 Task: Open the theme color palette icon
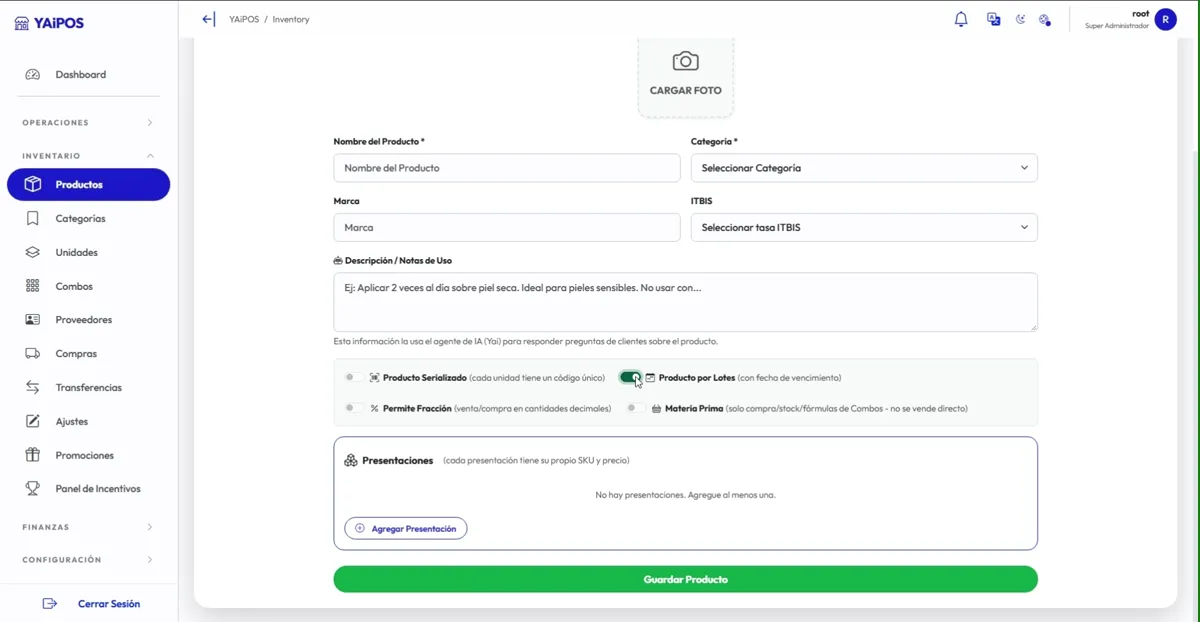pos(1044,19)
